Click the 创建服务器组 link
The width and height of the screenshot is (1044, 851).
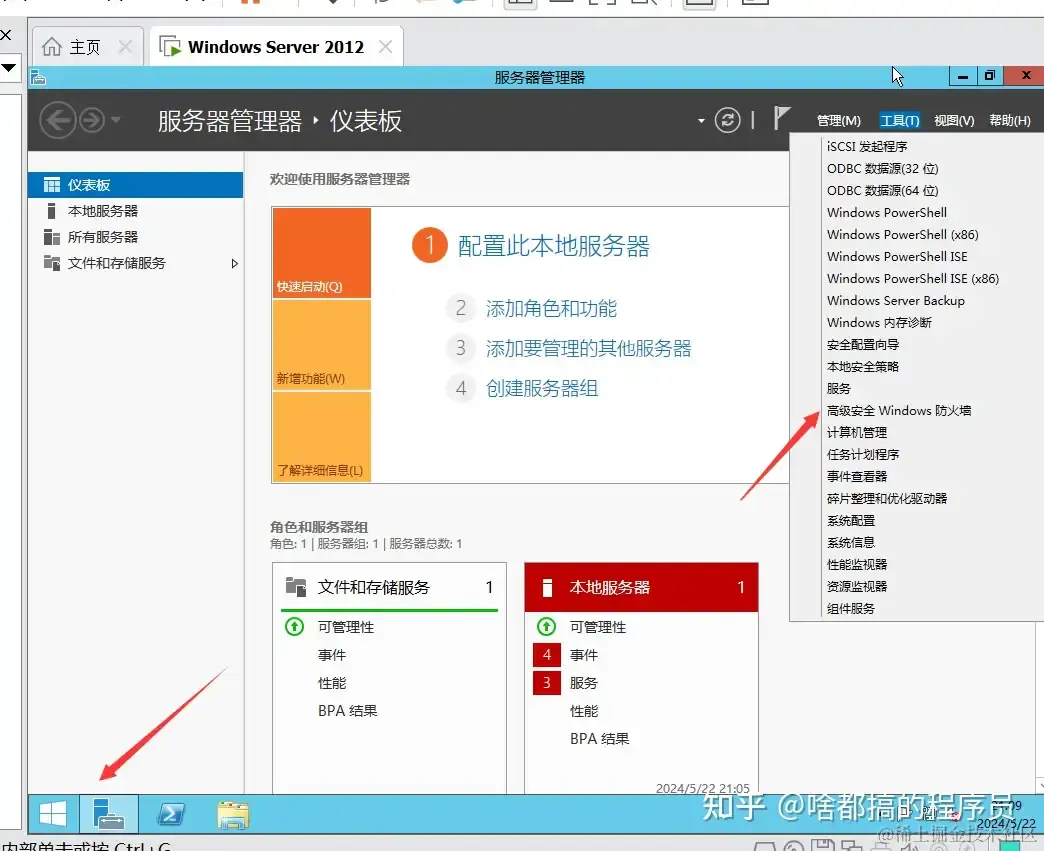(542, 388)
